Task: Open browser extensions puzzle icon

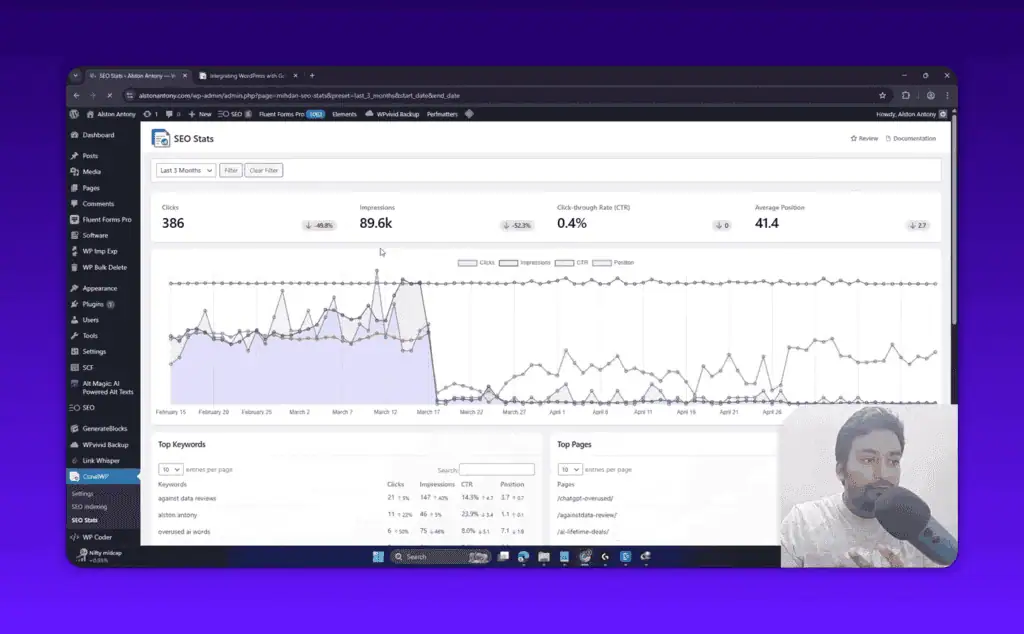Action: (905, 95)
